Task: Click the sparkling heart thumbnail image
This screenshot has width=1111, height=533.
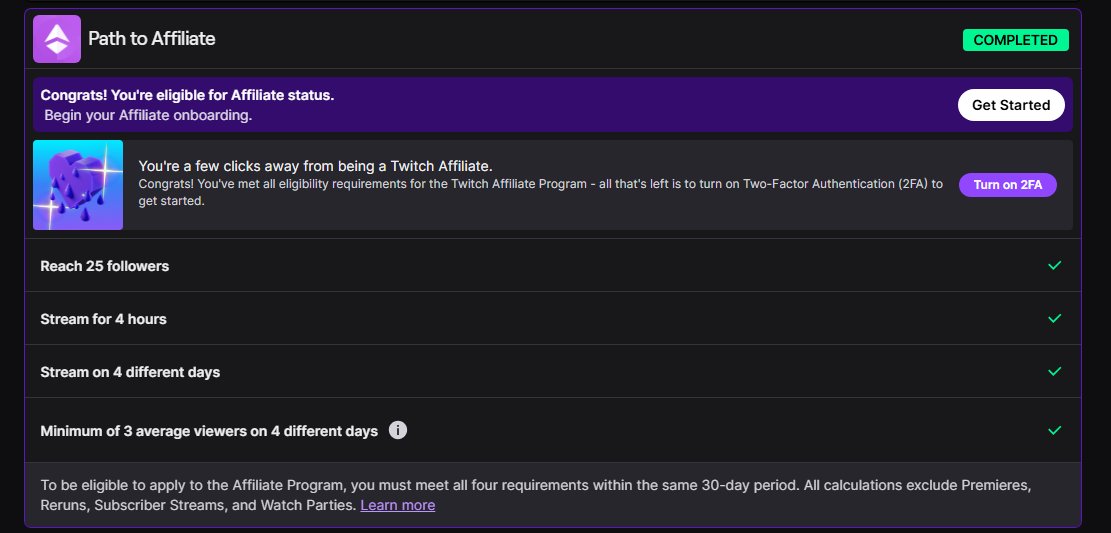Action: tap(78, 185)
